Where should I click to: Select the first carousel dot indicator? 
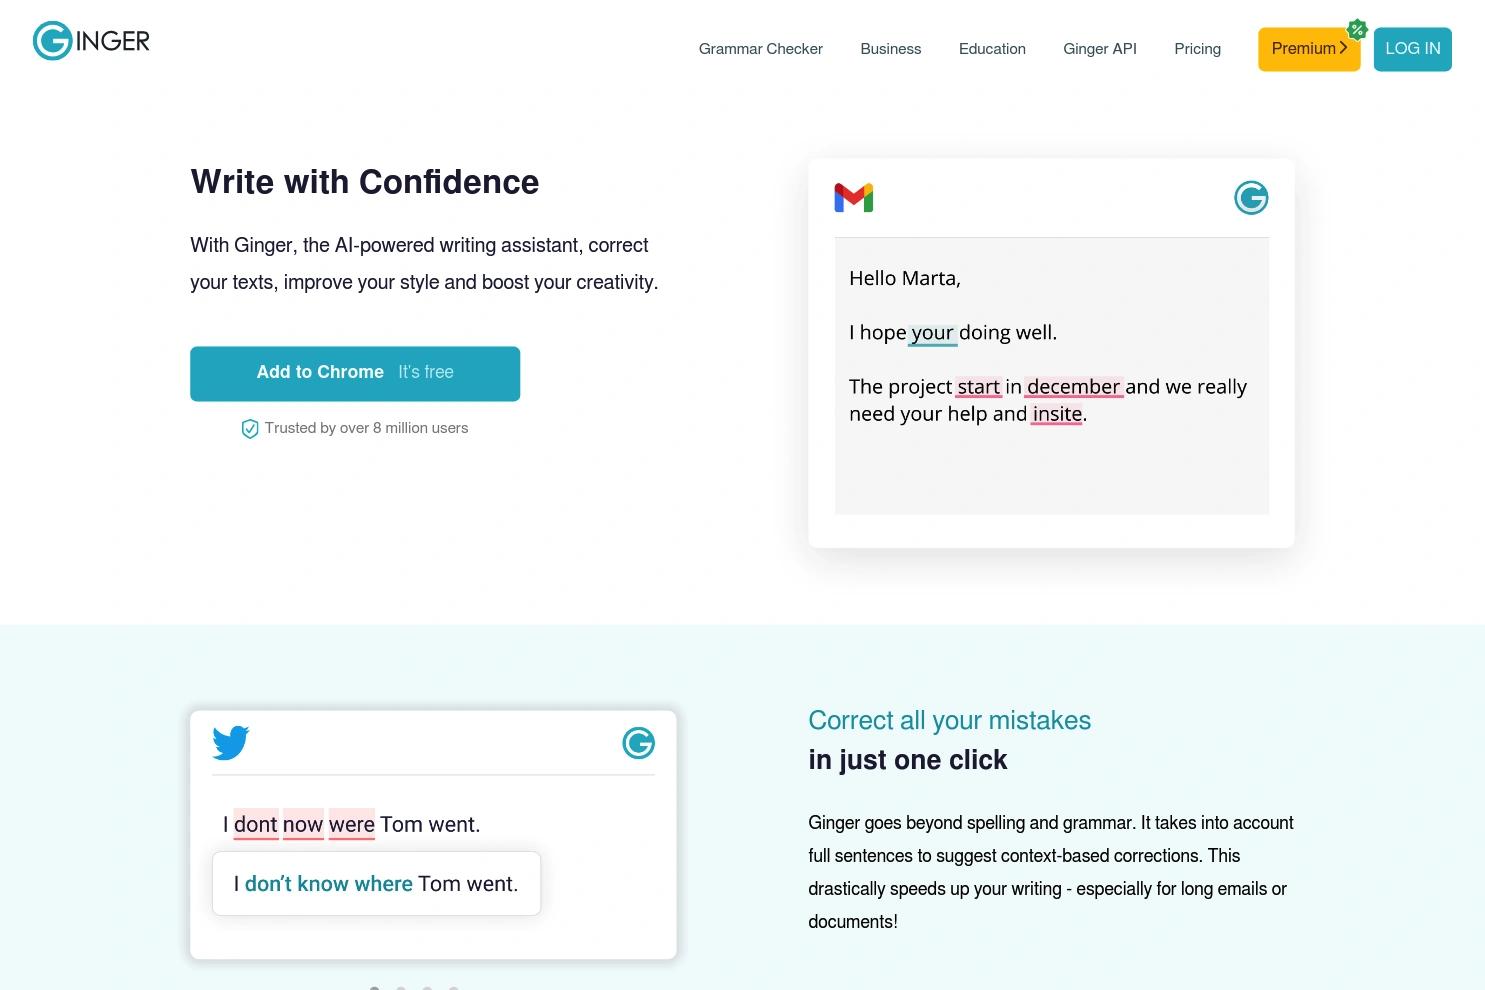pyautogui.click(x=375, y=988)
